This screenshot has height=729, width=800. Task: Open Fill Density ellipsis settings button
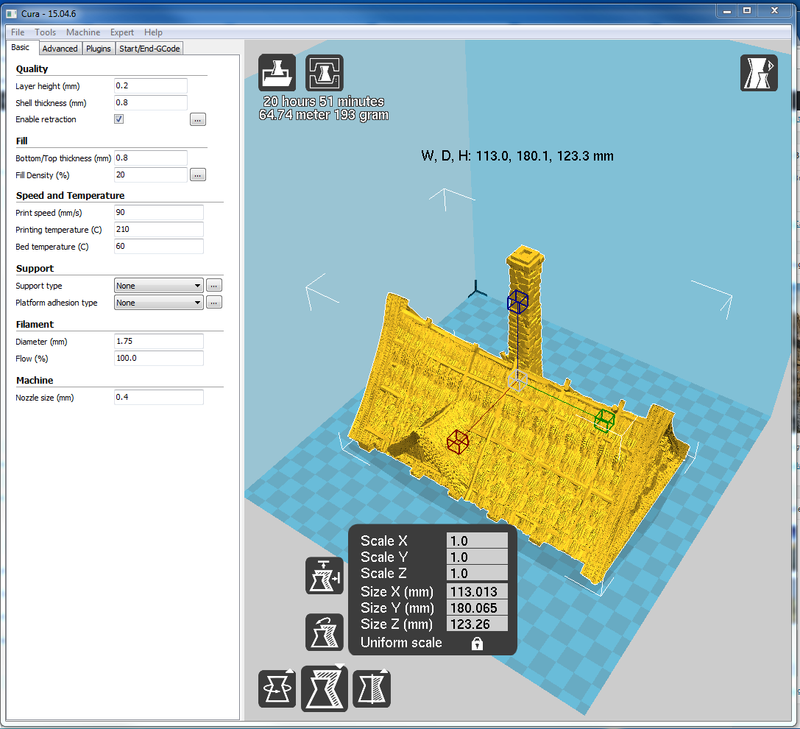(198, 175)
